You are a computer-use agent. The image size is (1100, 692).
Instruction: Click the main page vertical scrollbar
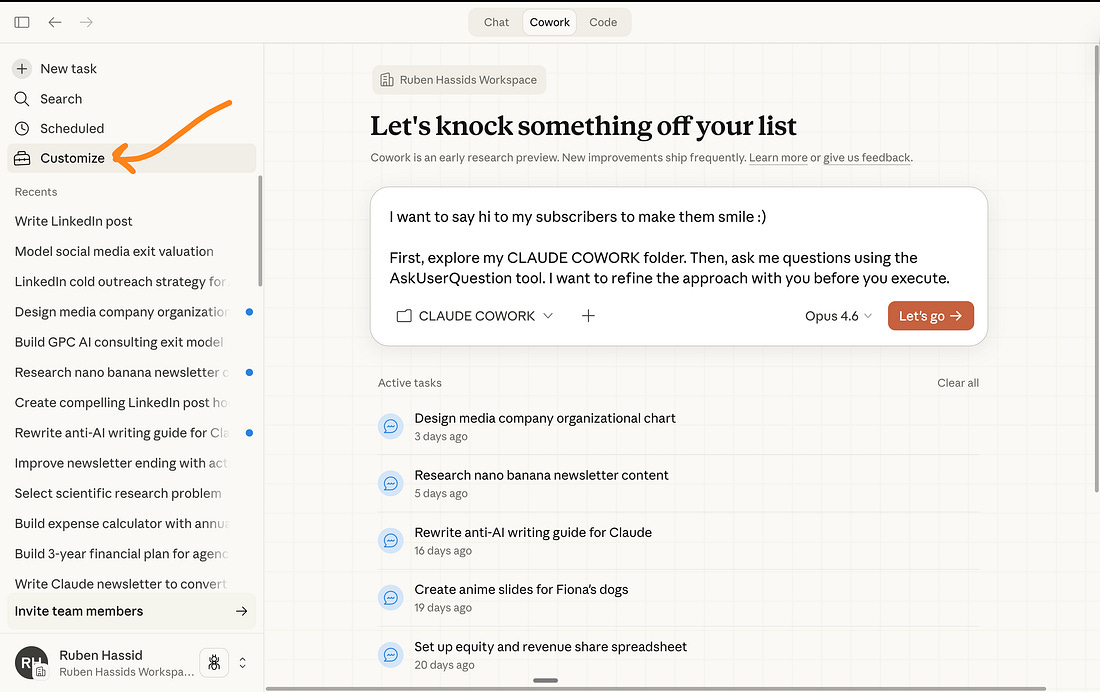pos(1096,268)
